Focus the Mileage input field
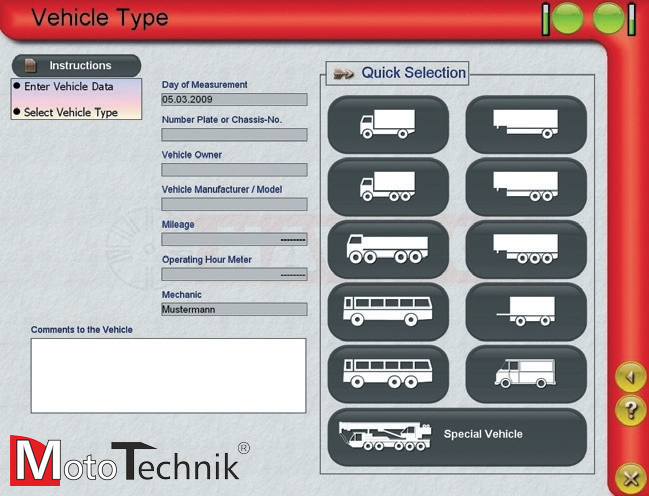The width and height of the screenshot is (649, 496). 234,239
